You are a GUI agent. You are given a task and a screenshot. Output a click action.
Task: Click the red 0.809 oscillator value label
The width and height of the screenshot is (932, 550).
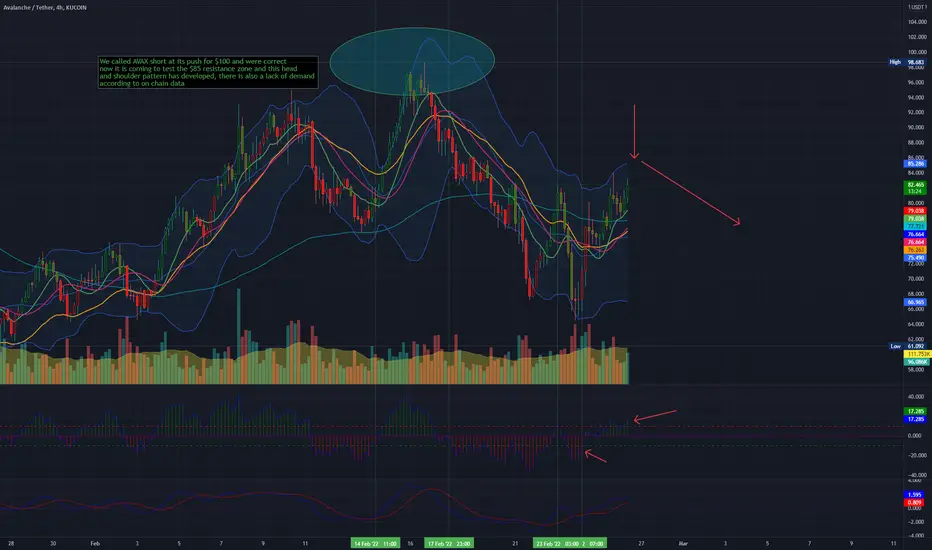tap(915, 502)
